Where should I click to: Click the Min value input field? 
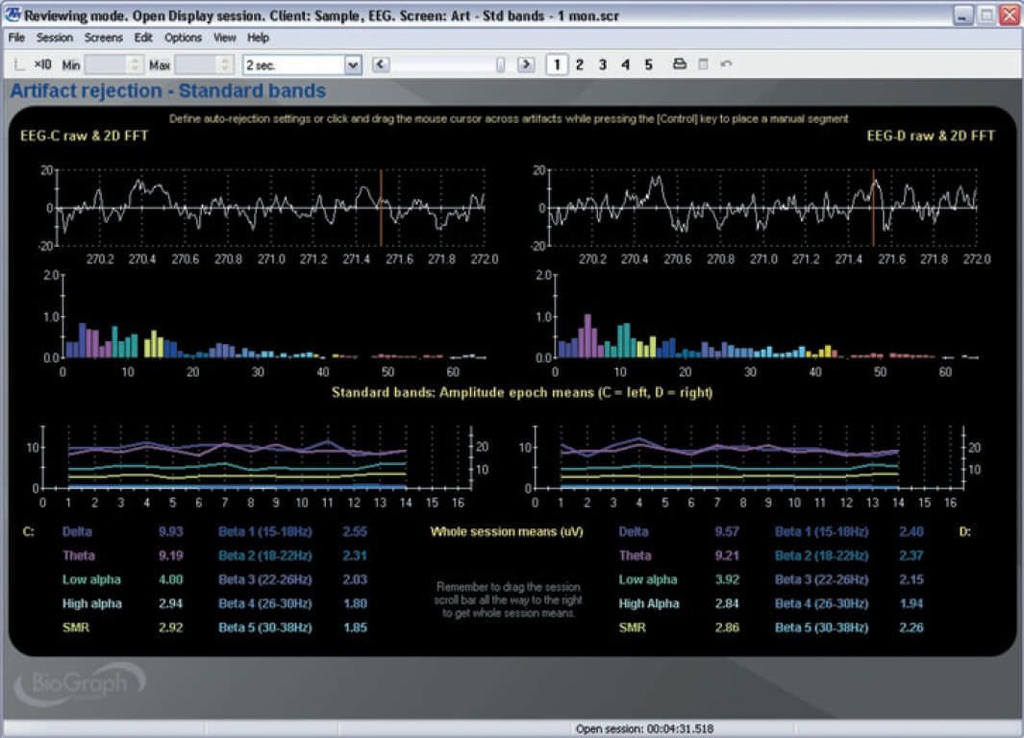(x=107, y=65)
